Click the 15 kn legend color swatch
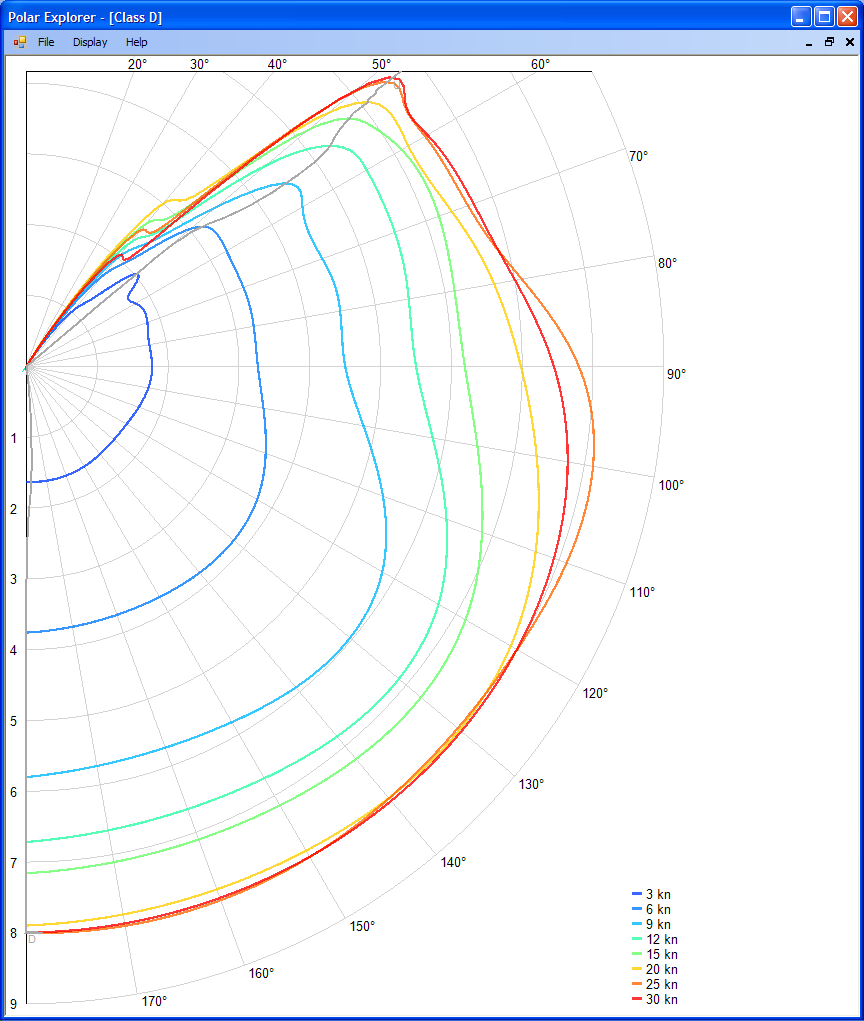 click(637, 954)
